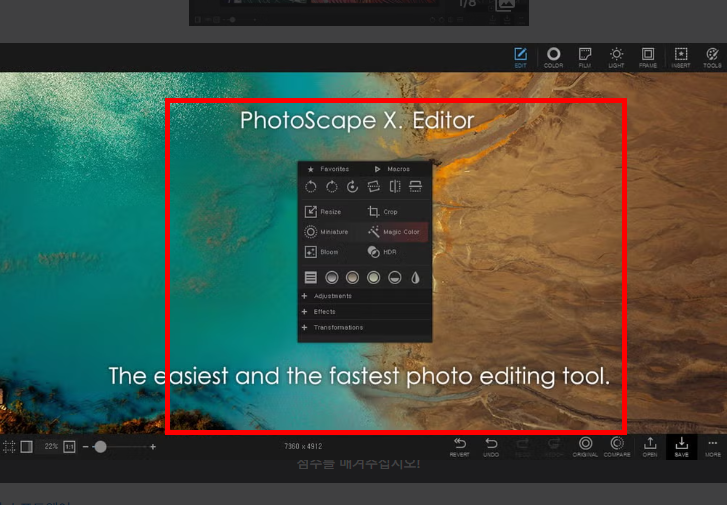727x505 pixels.
Task: Switch to the LIGHT tab
Action: tap(616, 58)
